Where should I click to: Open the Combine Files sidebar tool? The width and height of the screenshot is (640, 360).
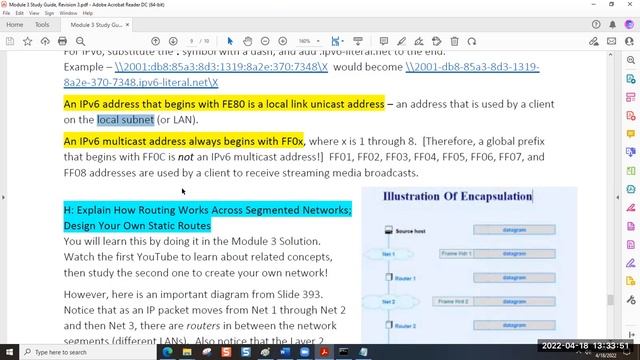(631, 152)
